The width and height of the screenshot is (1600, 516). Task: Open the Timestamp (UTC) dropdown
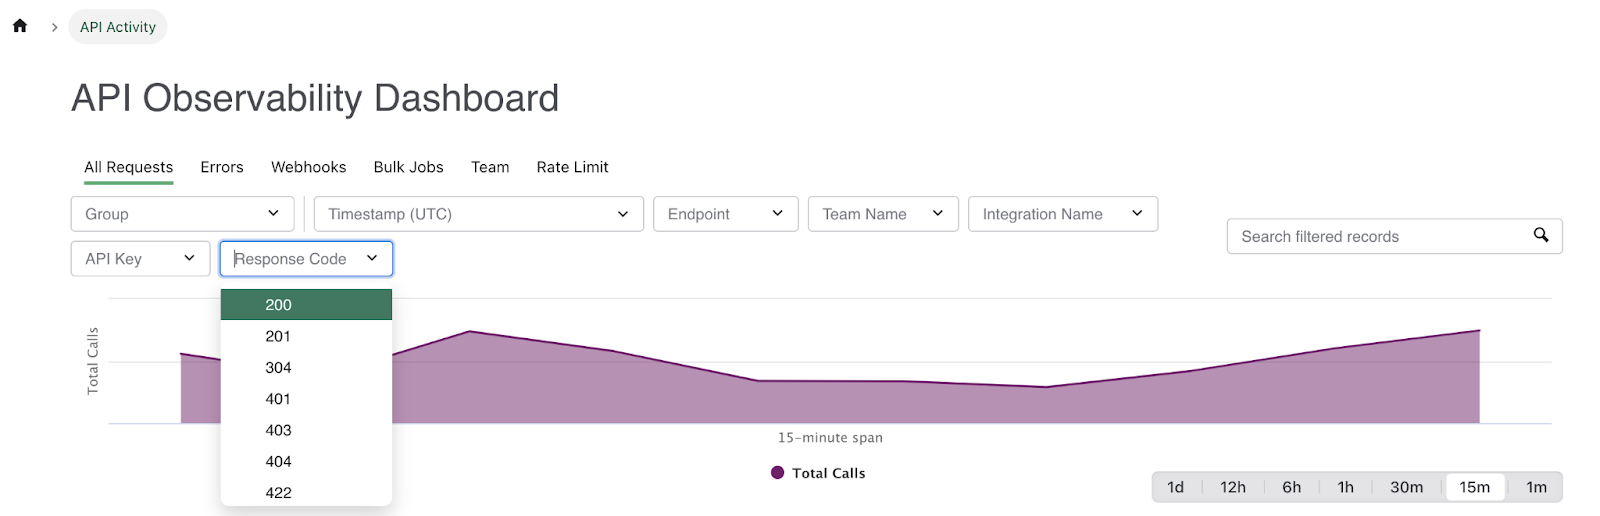478,214
